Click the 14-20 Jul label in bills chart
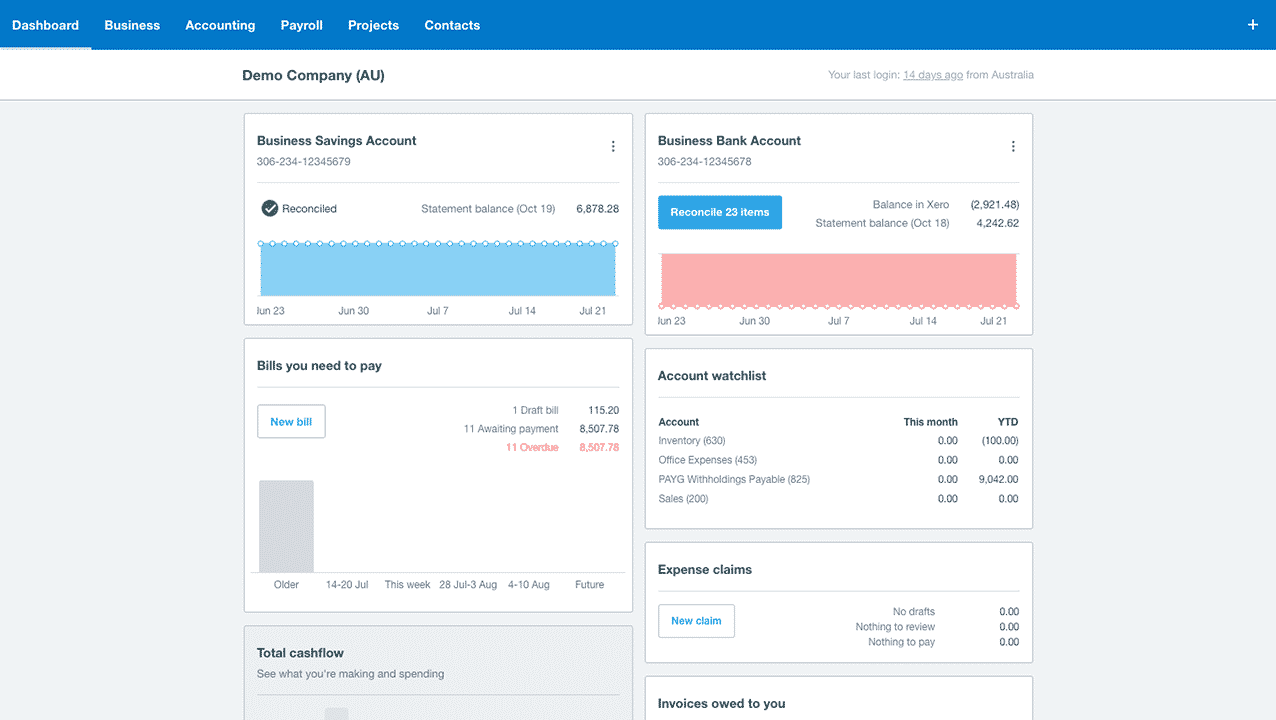 (347, 585)
